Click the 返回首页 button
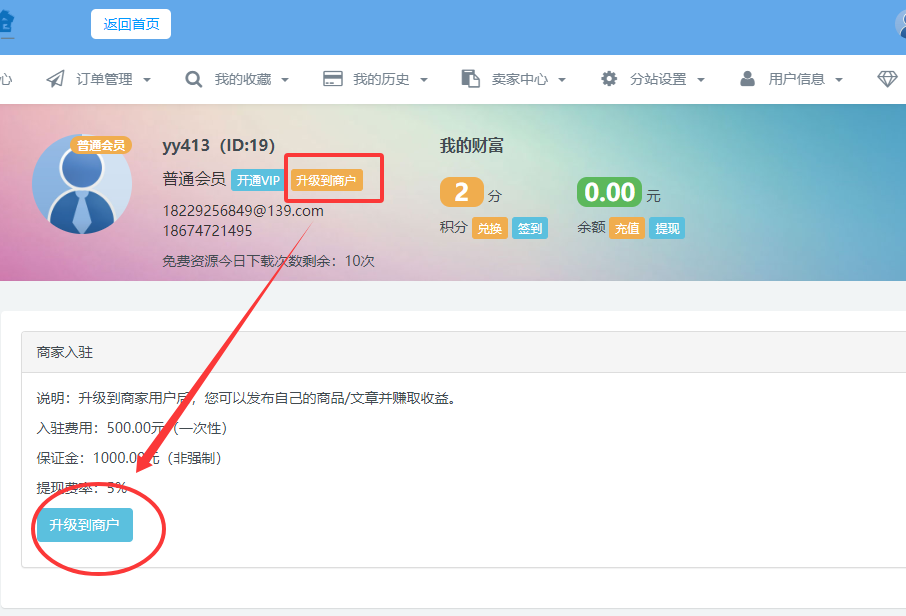906x616 pixels. pyautogui.click(x=131, y=24)
